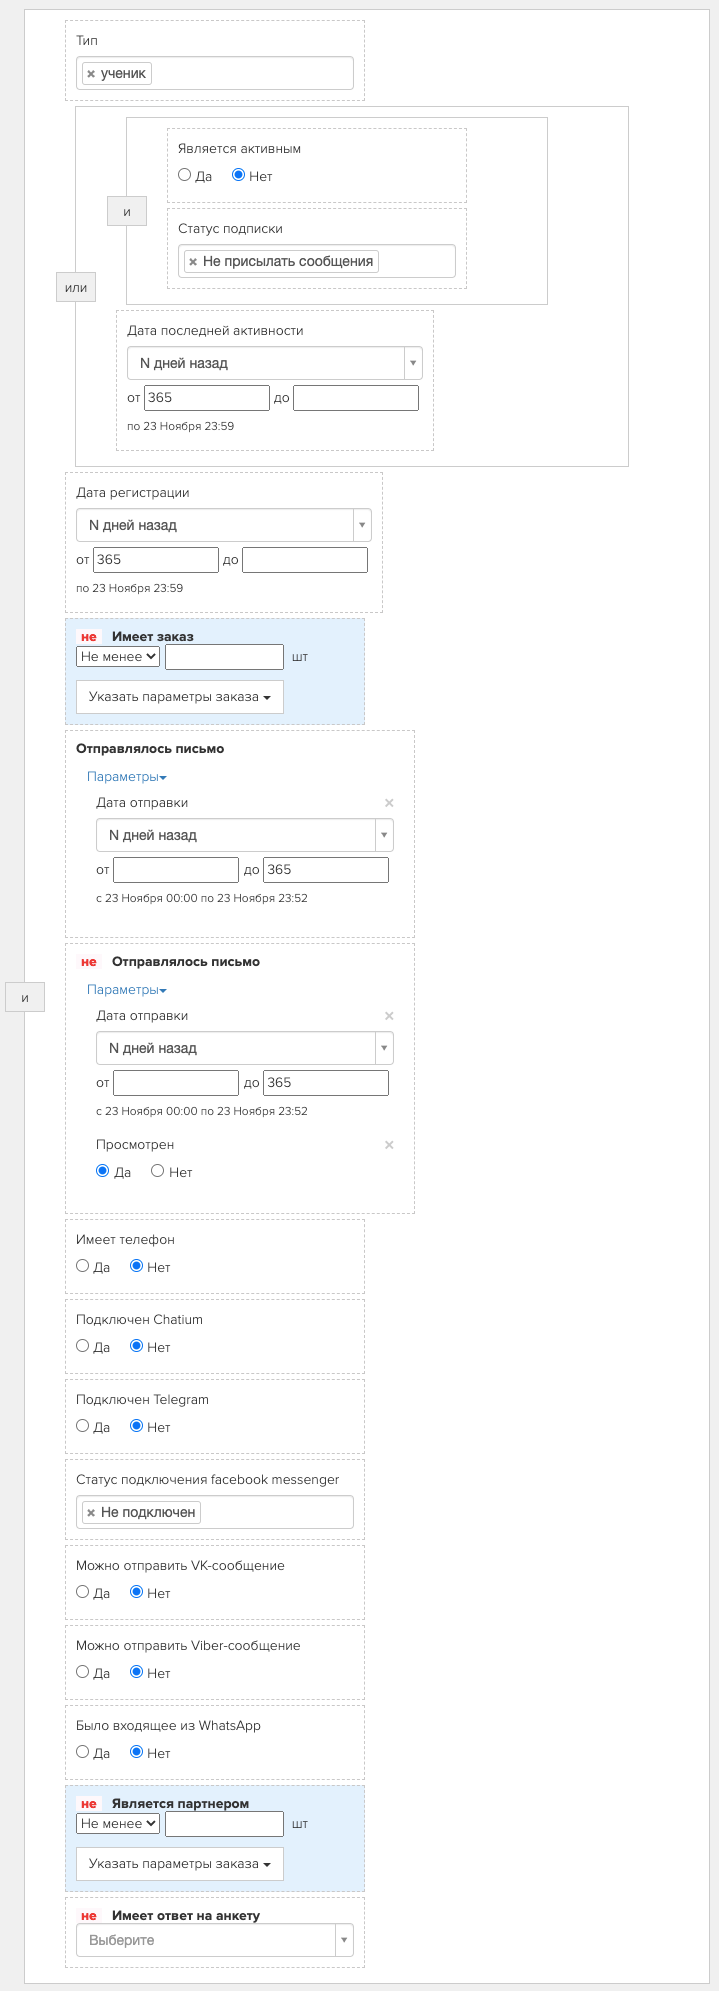Image resolution: width=719 pixels, height=1991 pixels.
Task: Toggle 'не' badge on Является партнером
Action: (x=89, y=1804)
